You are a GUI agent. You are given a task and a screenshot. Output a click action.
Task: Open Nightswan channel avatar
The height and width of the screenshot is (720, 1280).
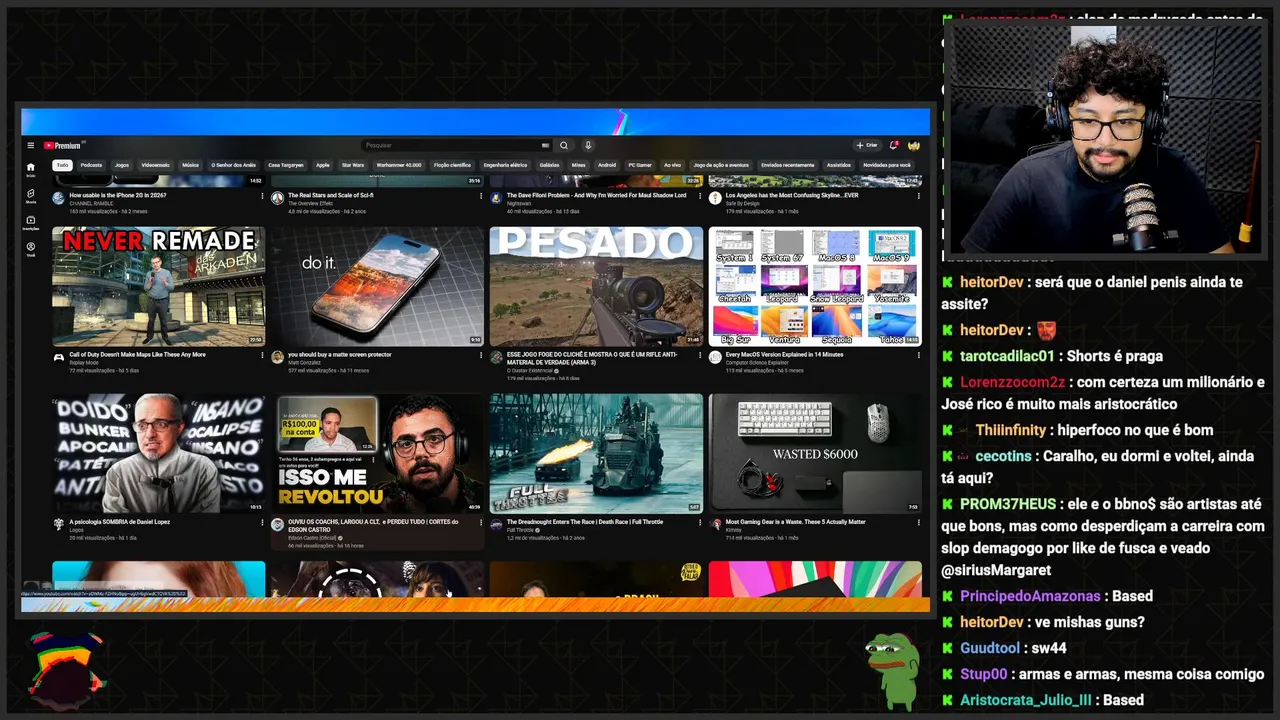496,198
